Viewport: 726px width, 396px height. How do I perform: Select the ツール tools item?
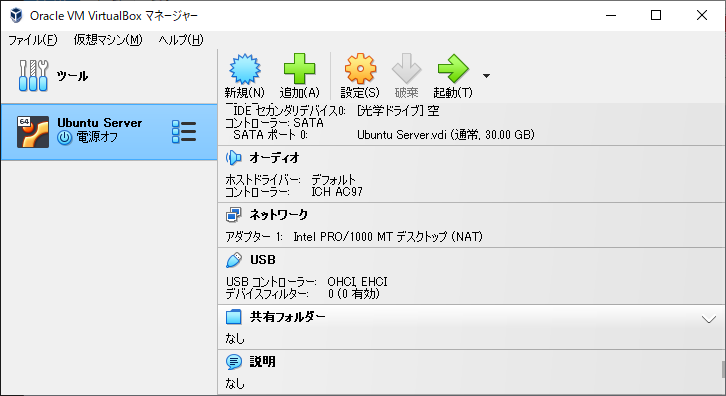(109, 75)
